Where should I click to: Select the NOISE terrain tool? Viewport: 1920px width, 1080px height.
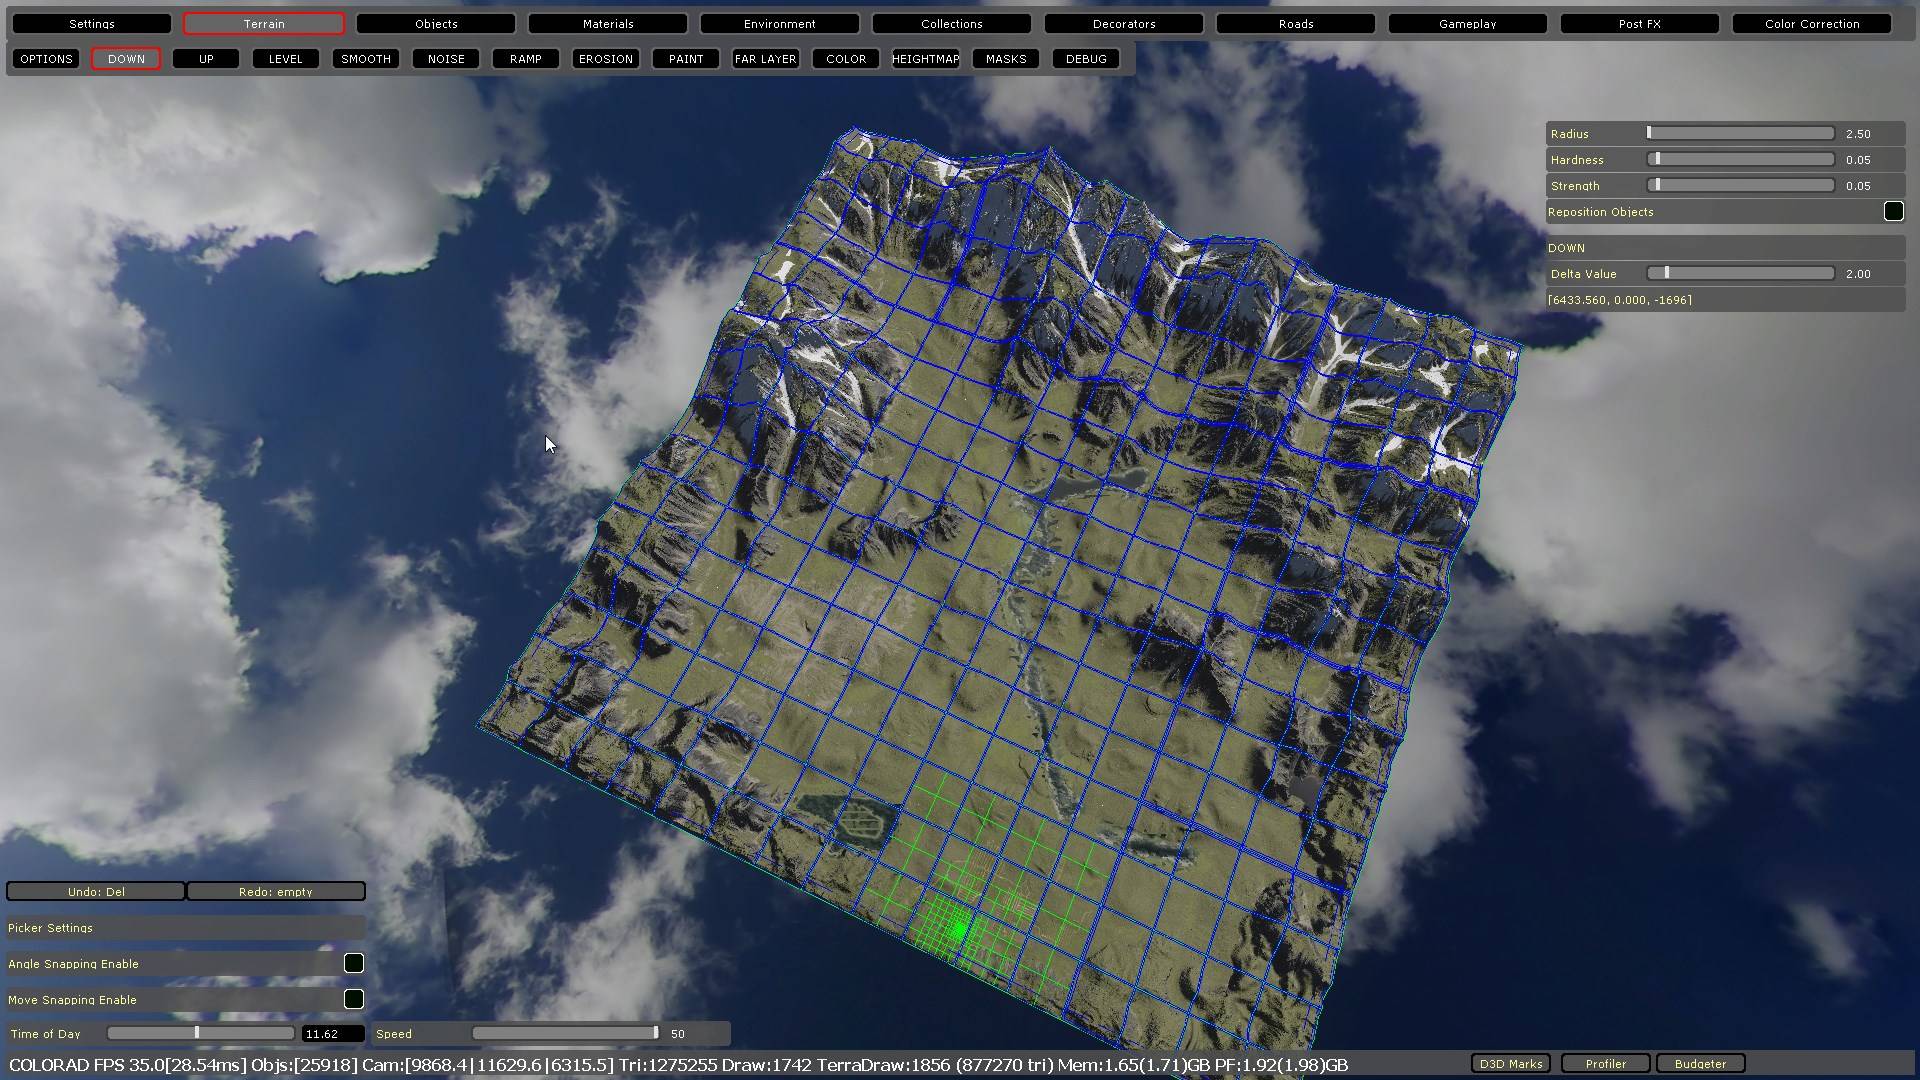[446, 59]
